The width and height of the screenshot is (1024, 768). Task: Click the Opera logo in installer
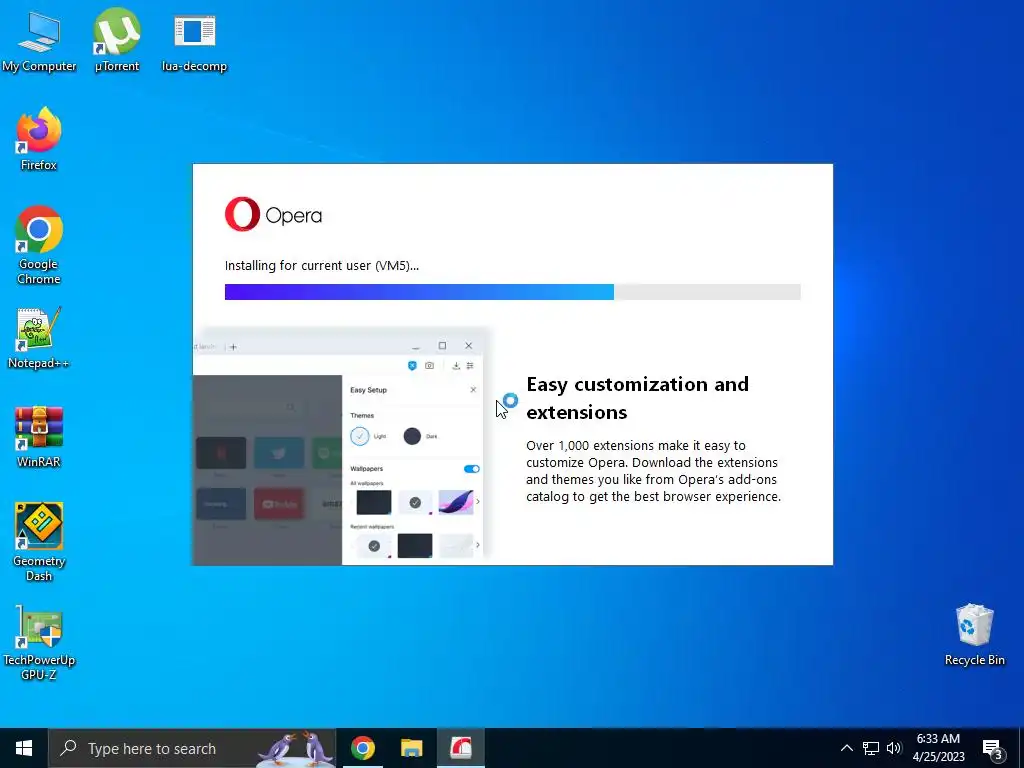coord(273,214)
